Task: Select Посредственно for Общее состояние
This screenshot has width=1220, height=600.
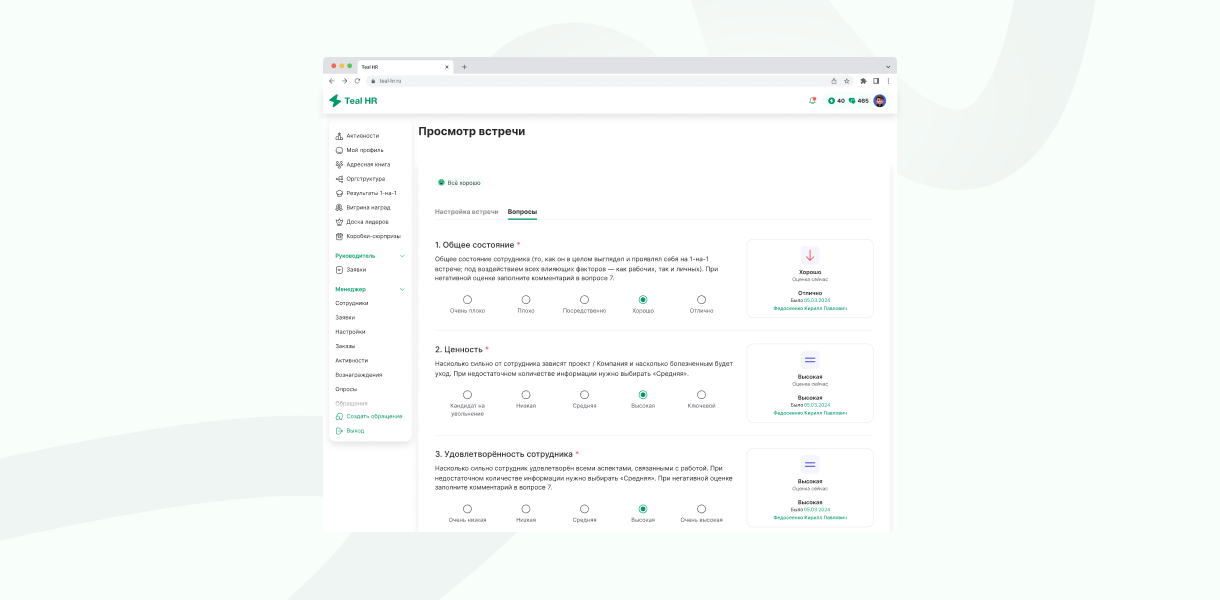Action: pyautogui.click(x=584, y=299)
